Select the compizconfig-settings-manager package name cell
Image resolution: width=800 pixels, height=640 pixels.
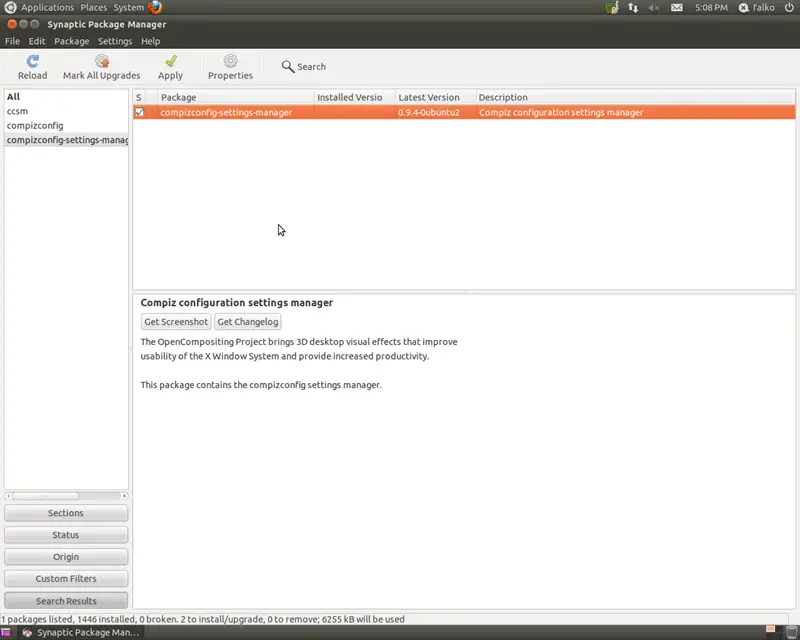(226, 112)
